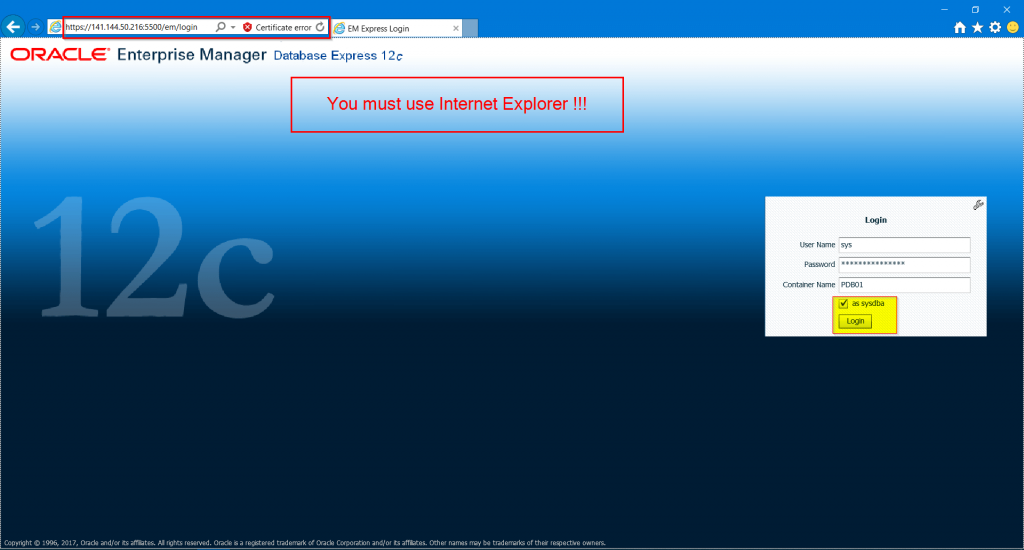
Task: Click the browser Forward arrow button
Action: pyautogui.click(x=36, y=27)
